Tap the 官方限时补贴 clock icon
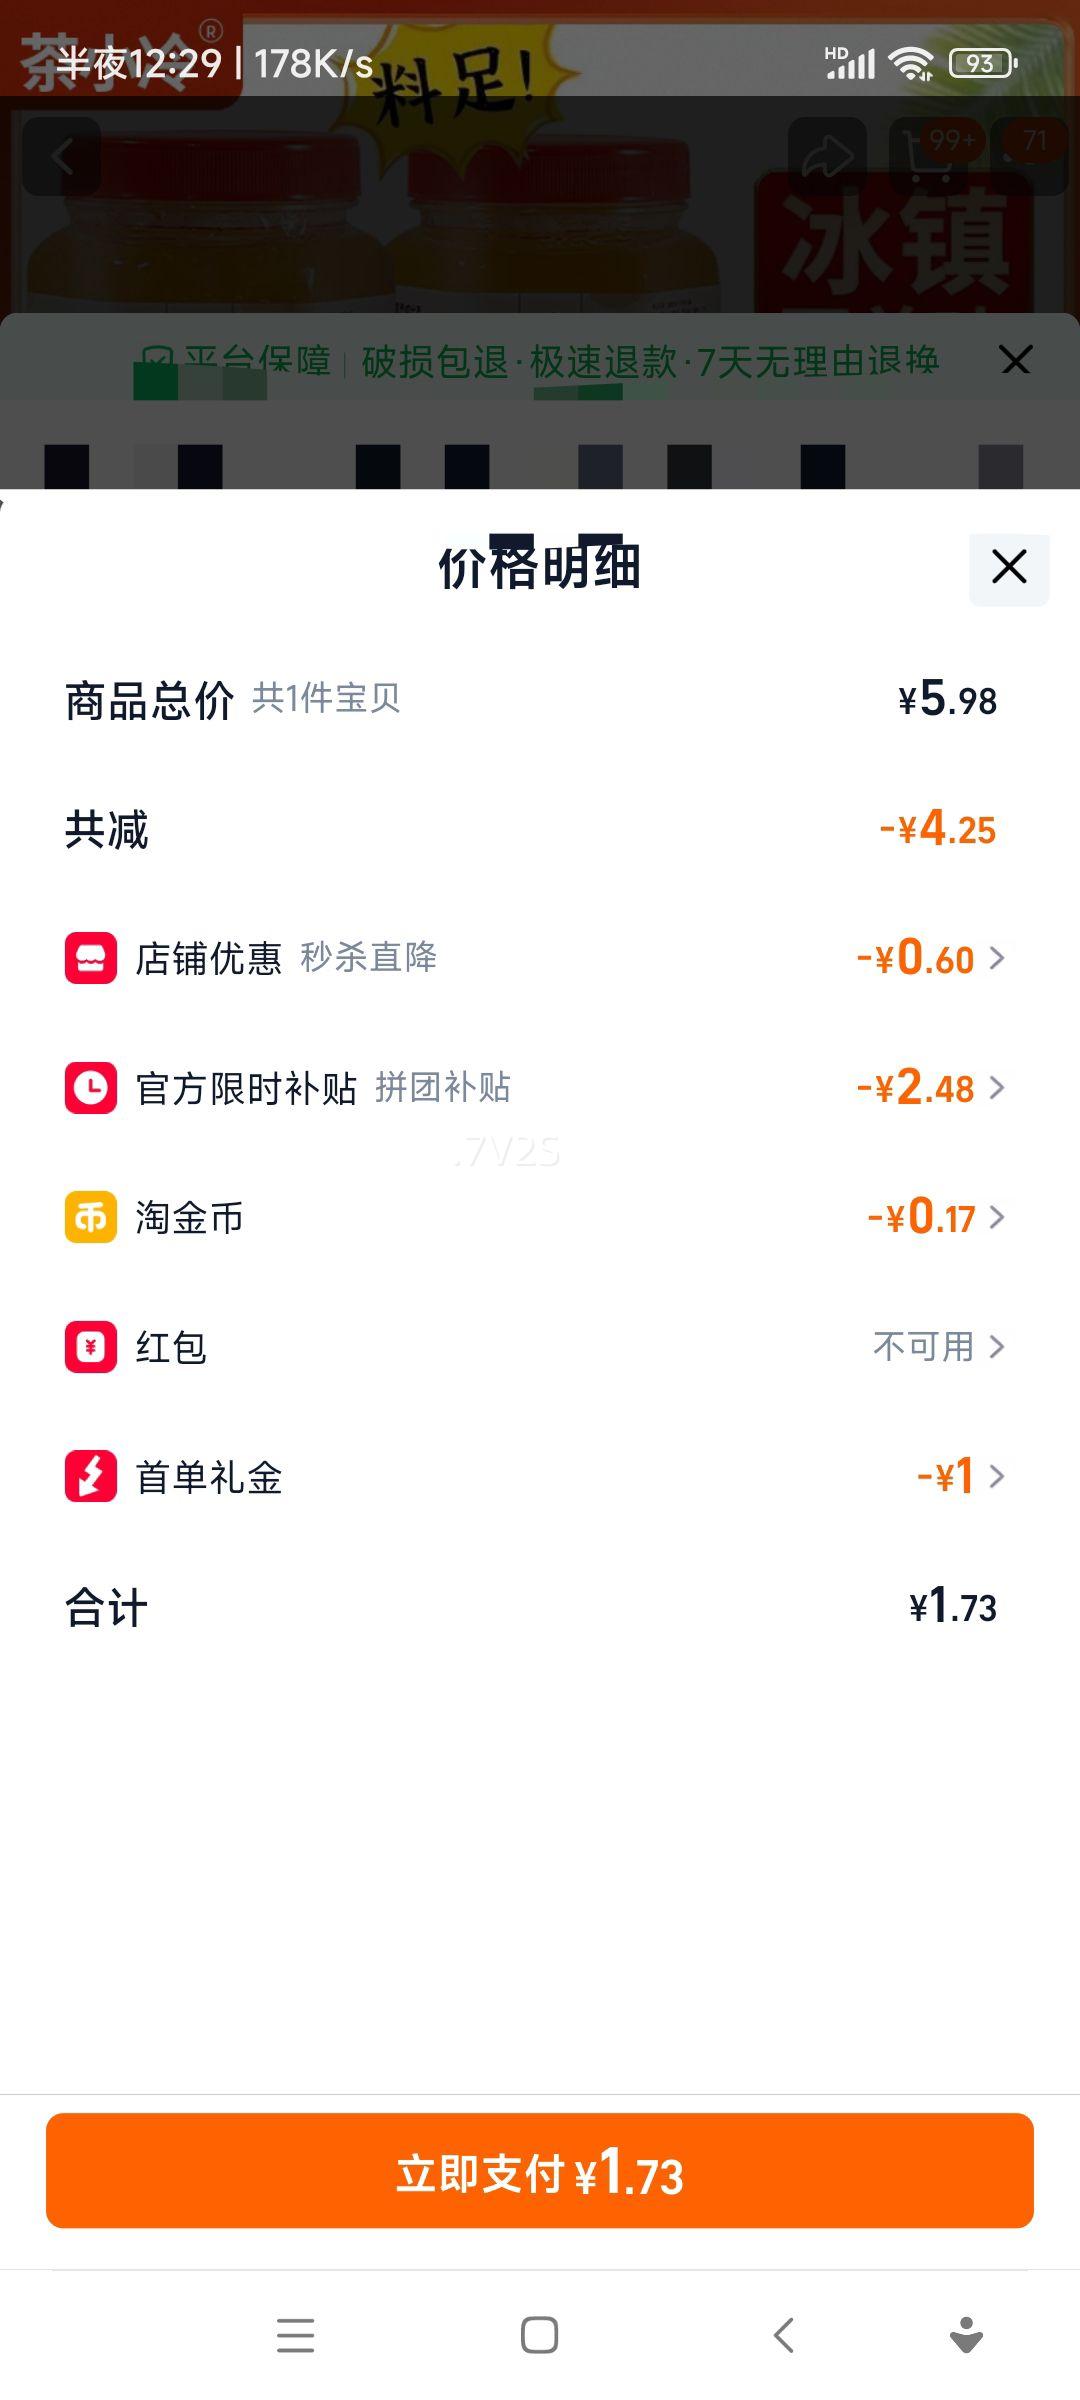Image resolution: width=1080 pixels, height=2400 pixels. click(91, 1088)
